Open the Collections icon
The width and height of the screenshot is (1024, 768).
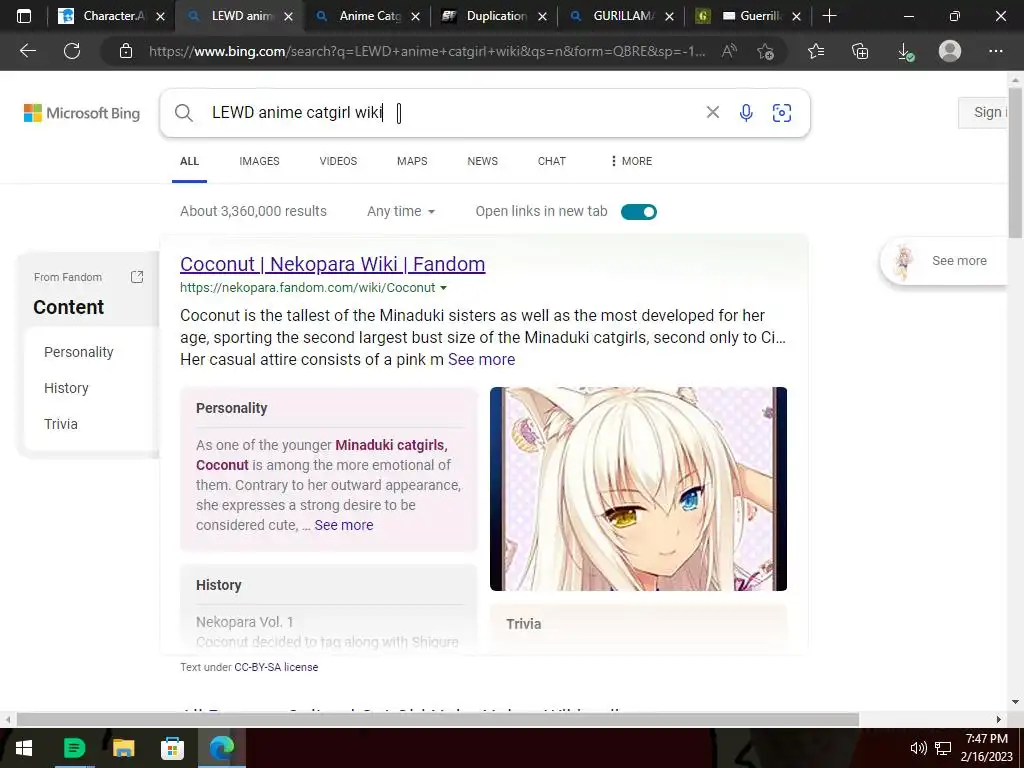pyautogui.click(x=860, y=51)
